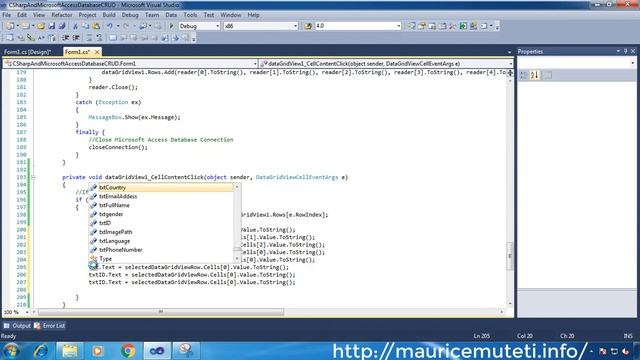This screenshot has width=640, height=360.
Task: Start debugging with the green play icon
Action: 171,26
